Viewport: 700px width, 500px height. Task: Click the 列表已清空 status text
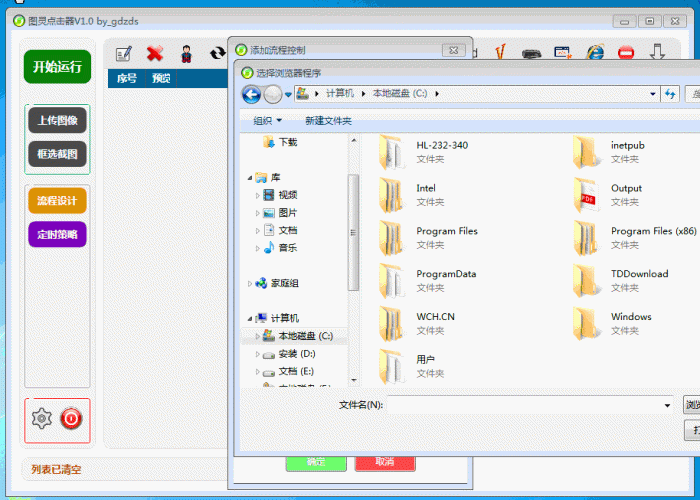pos(56,470)
